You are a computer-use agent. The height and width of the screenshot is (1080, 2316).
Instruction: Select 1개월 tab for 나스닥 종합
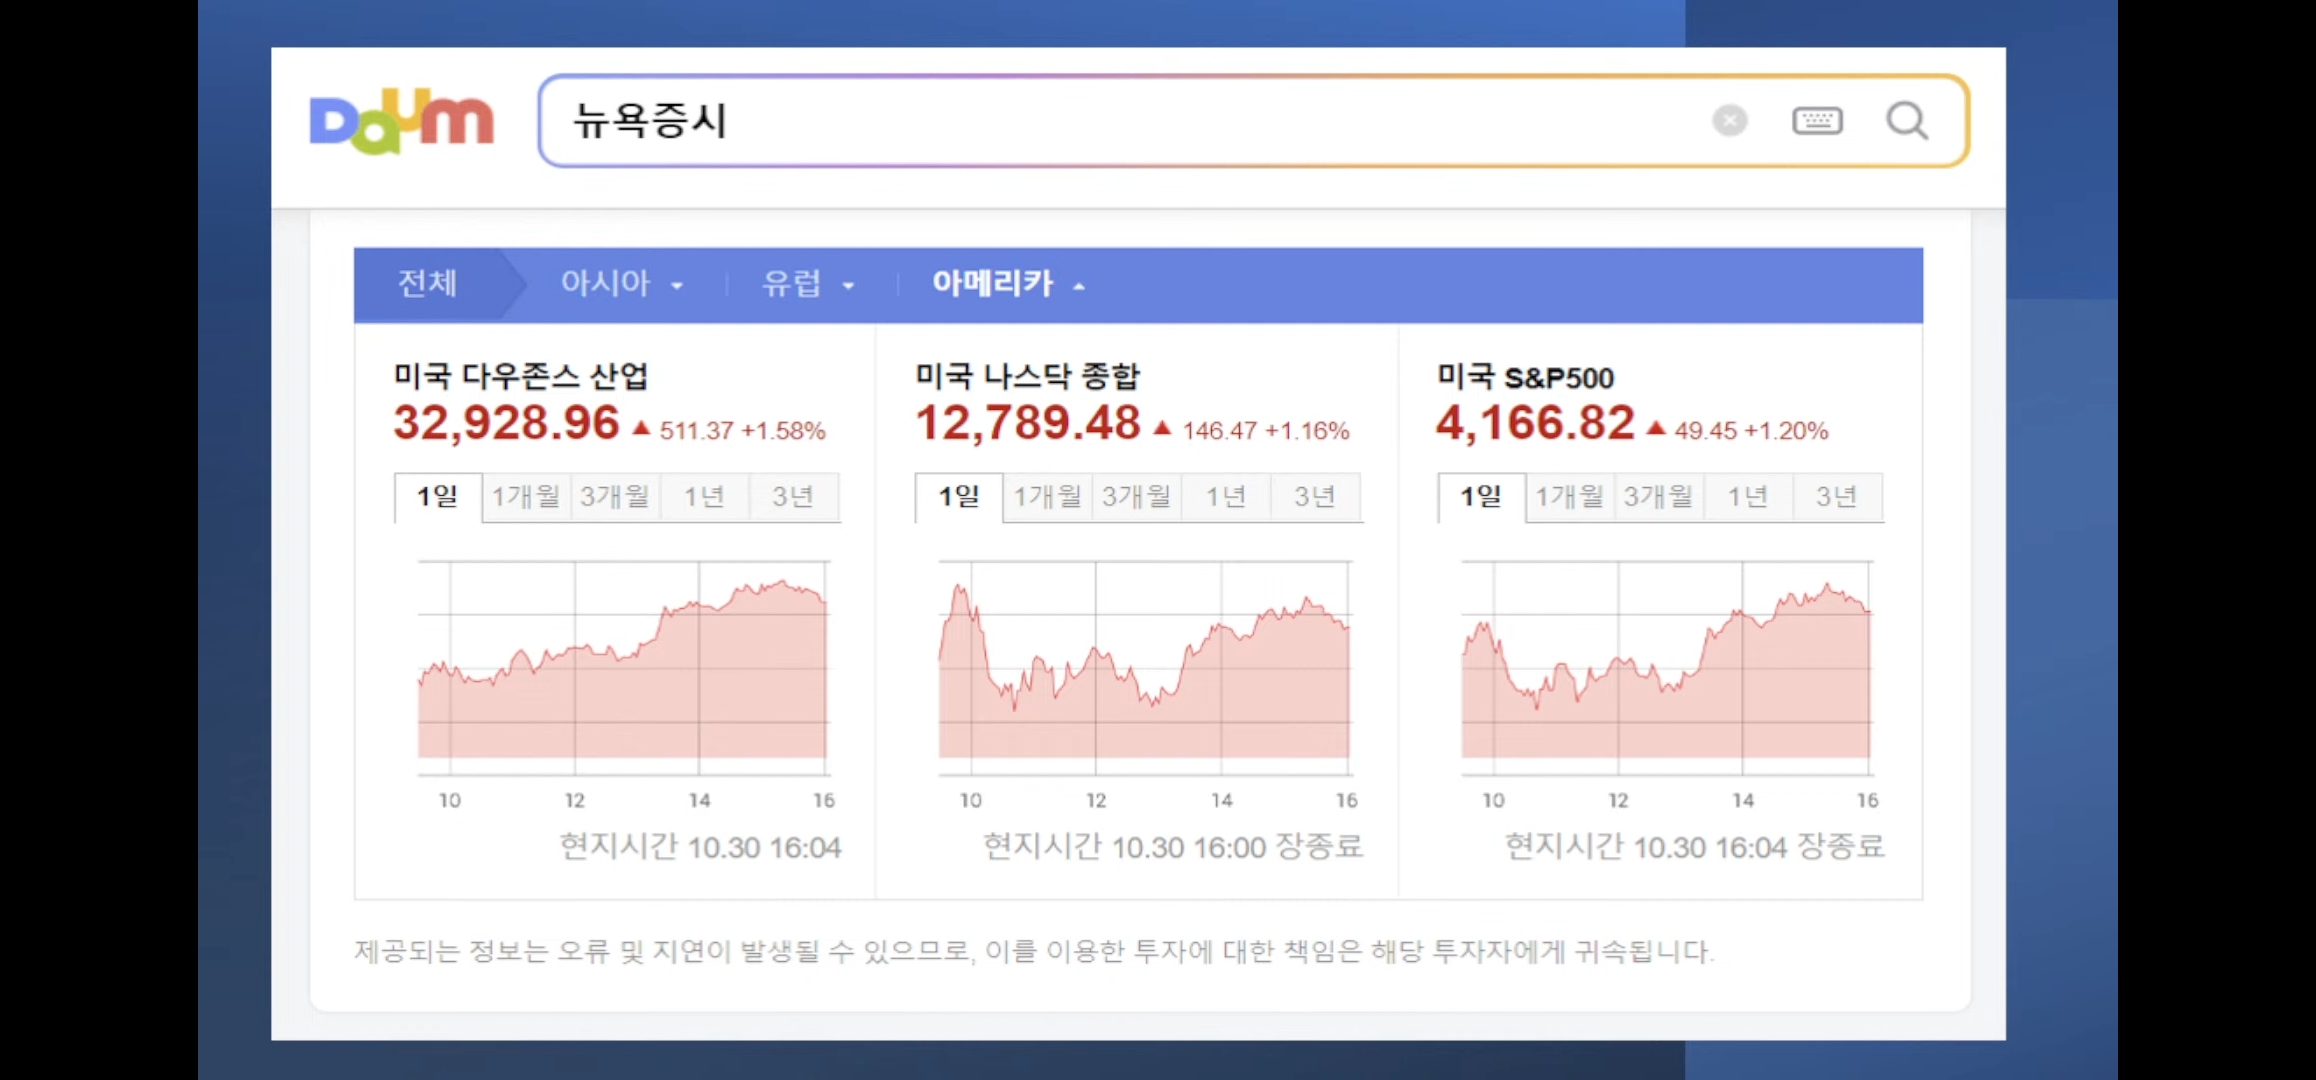(x=1048, y=497)
